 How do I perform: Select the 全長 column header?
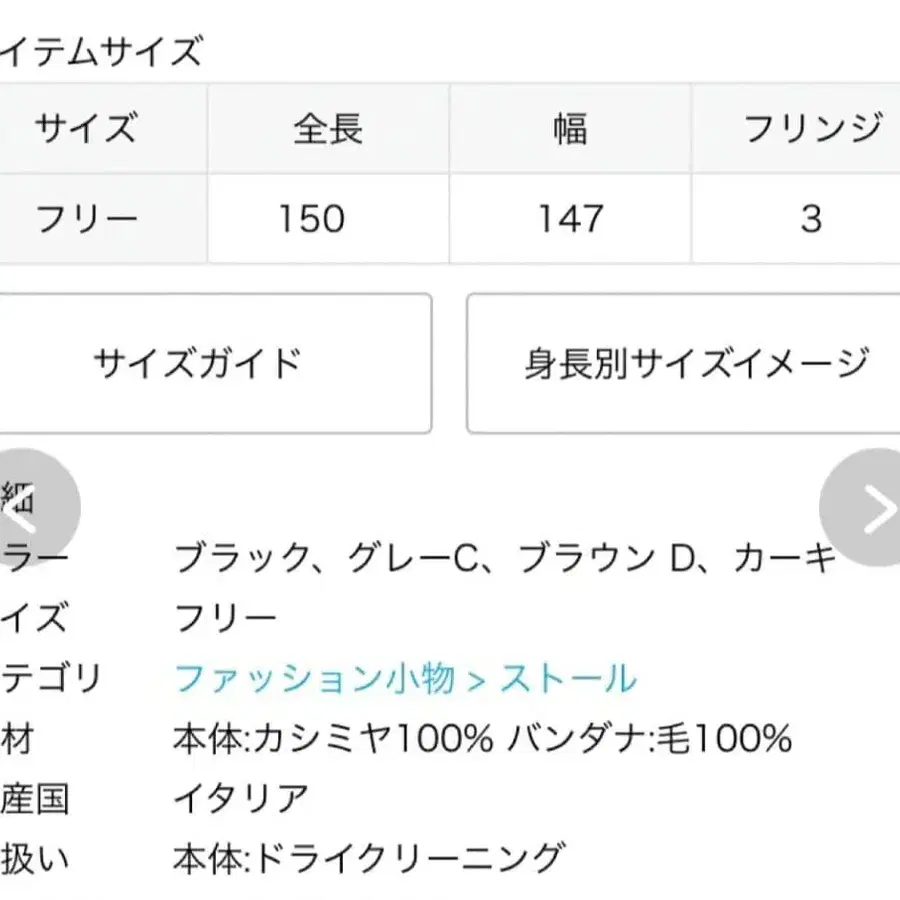click(x=328, y=128)
